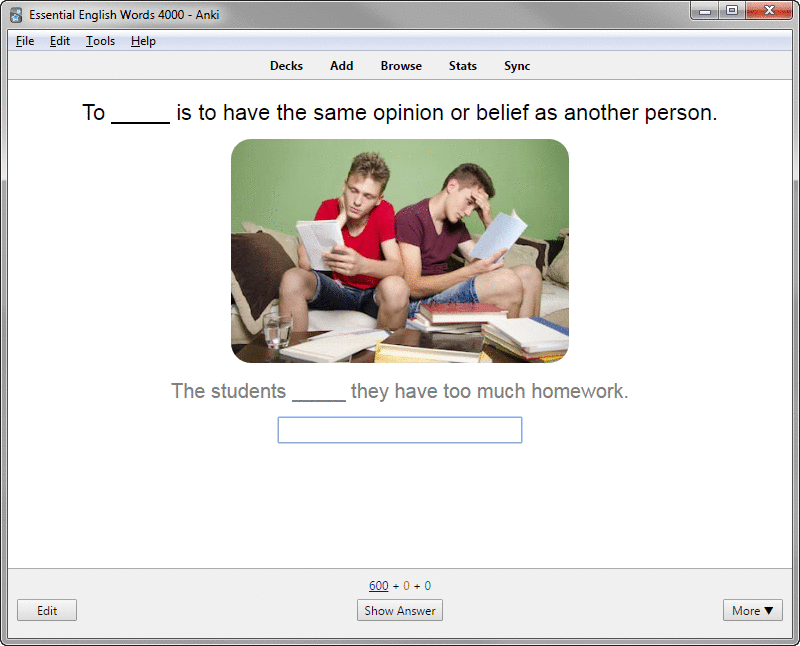Go to the Decks screen
The image size is (800, 646).
(286, 66)
